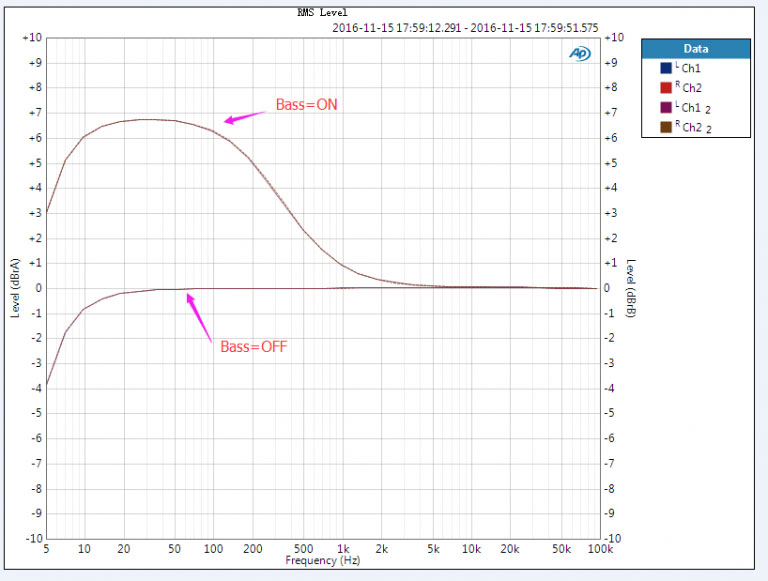
Task: Select the Data legend header
Action: point(696,48)
